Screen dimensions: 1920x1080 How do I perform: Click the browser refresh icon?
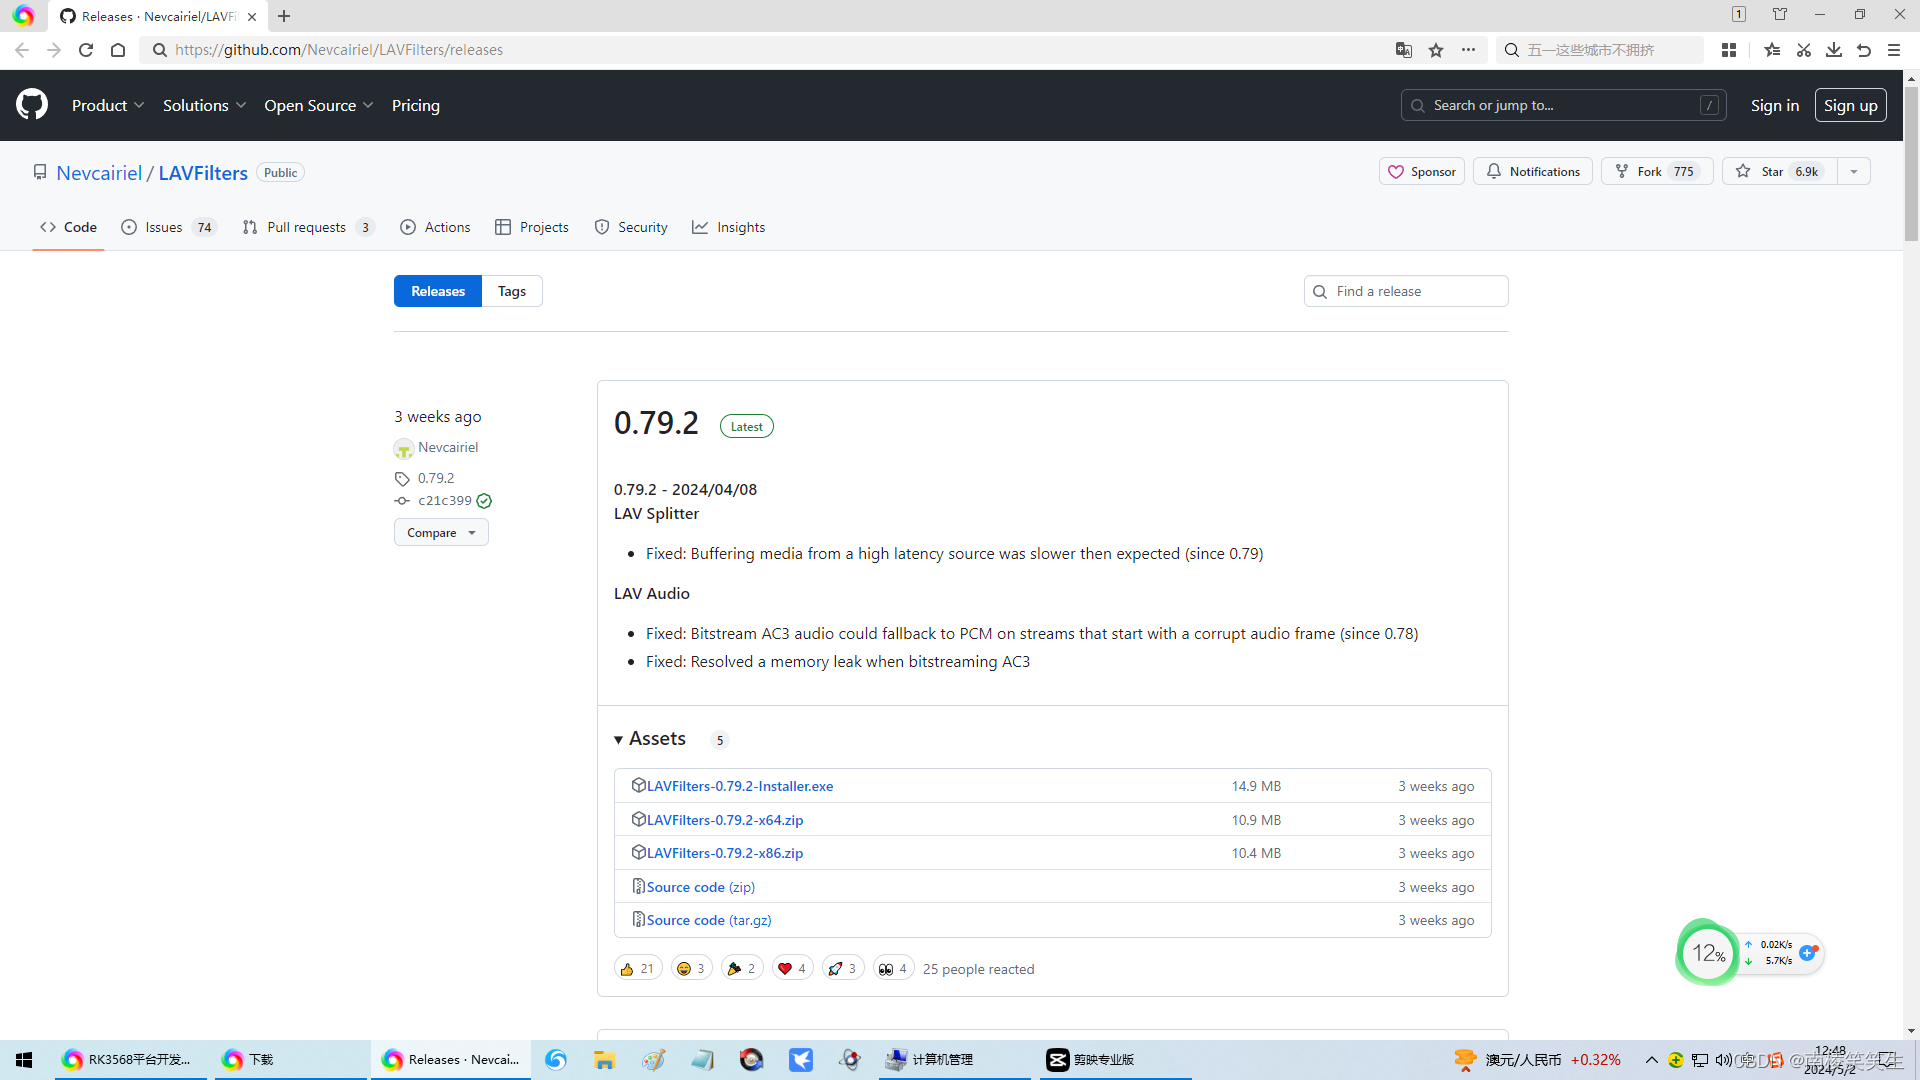coord(86,50)
